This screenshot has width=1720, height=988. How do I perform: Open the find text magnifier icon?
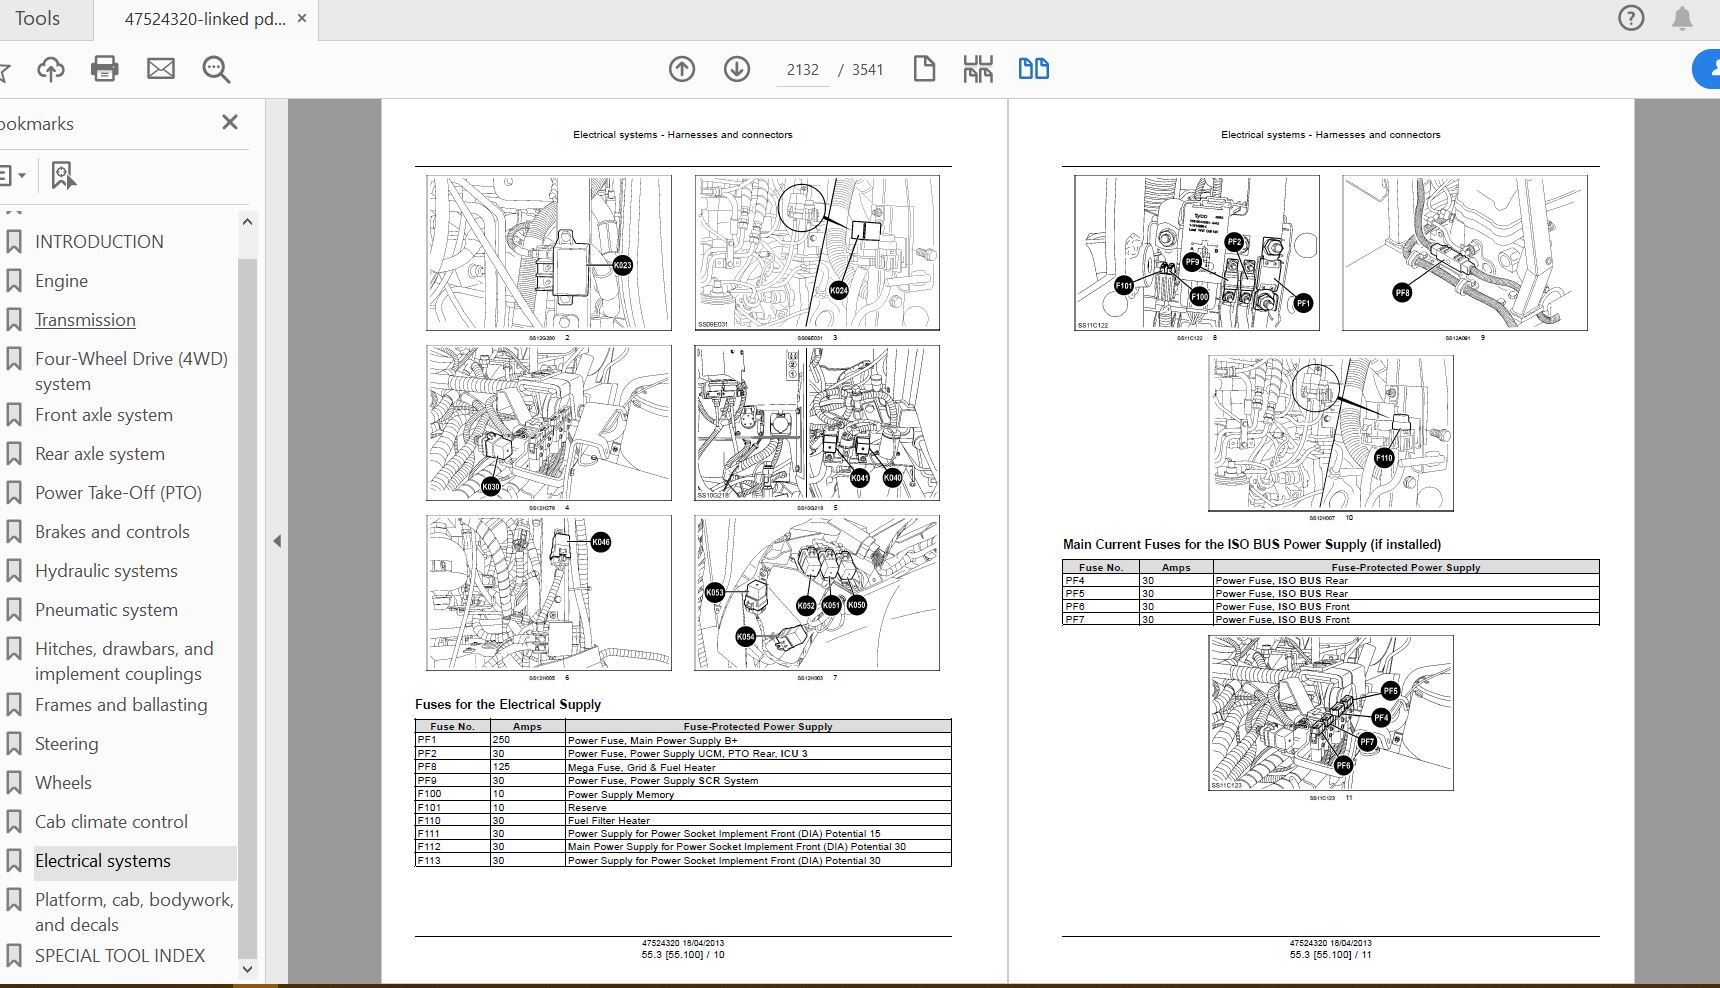216,69
